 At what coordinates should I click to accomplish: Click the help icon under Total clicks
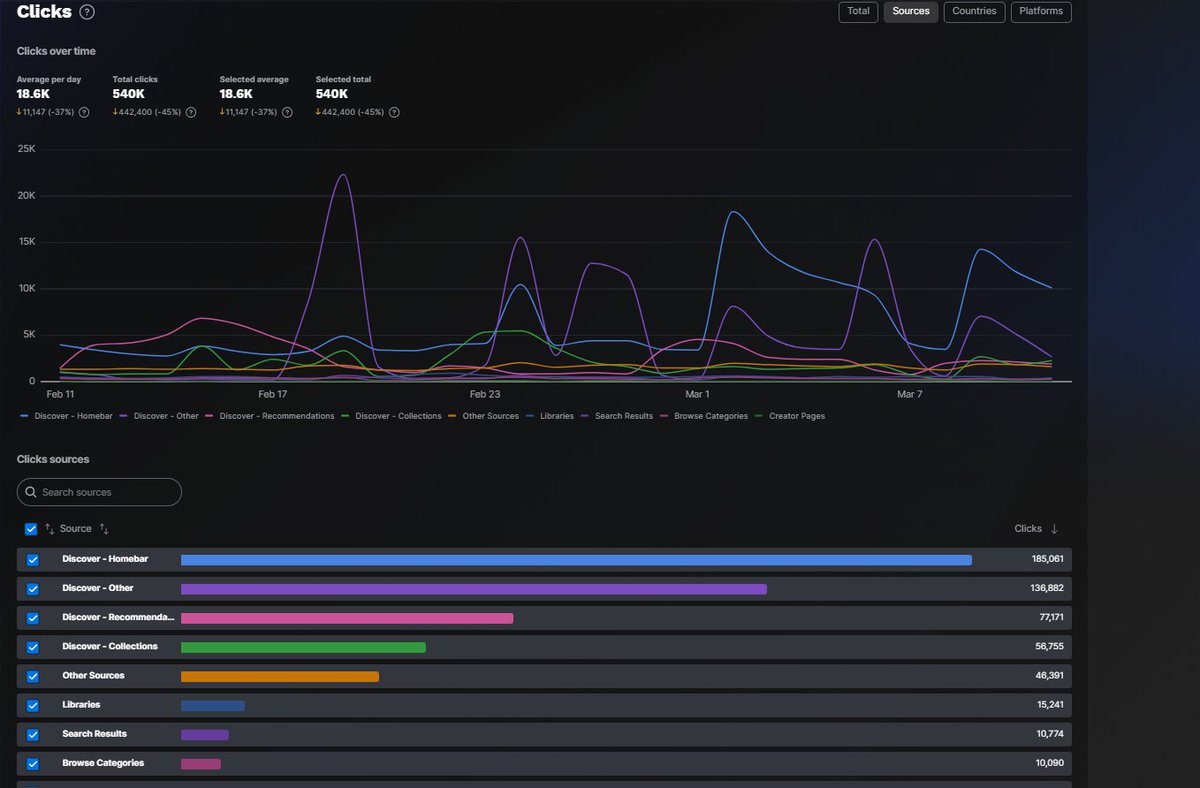(190, 112)
